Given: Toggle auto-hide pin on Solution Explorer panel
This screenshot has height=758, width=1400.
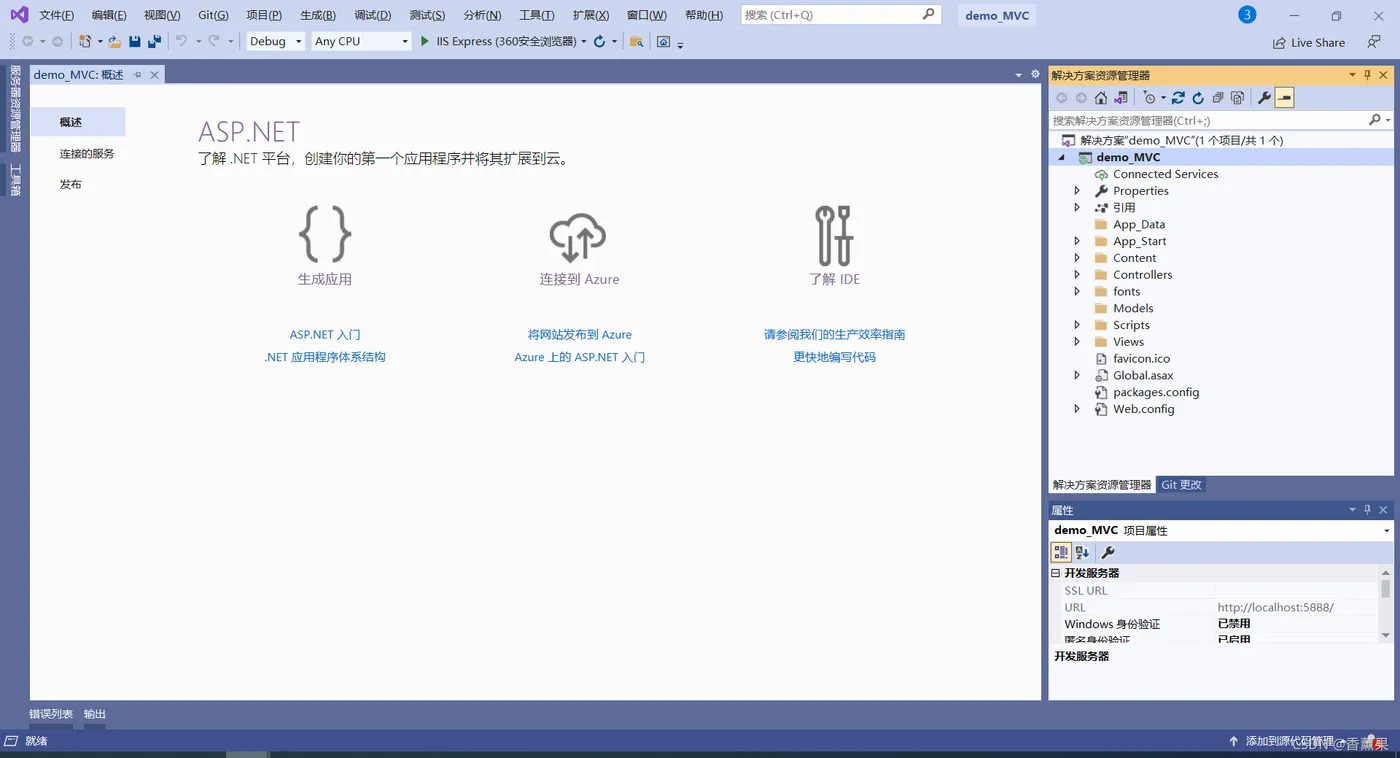Looking at the screenshot, I should point(1368,75).
